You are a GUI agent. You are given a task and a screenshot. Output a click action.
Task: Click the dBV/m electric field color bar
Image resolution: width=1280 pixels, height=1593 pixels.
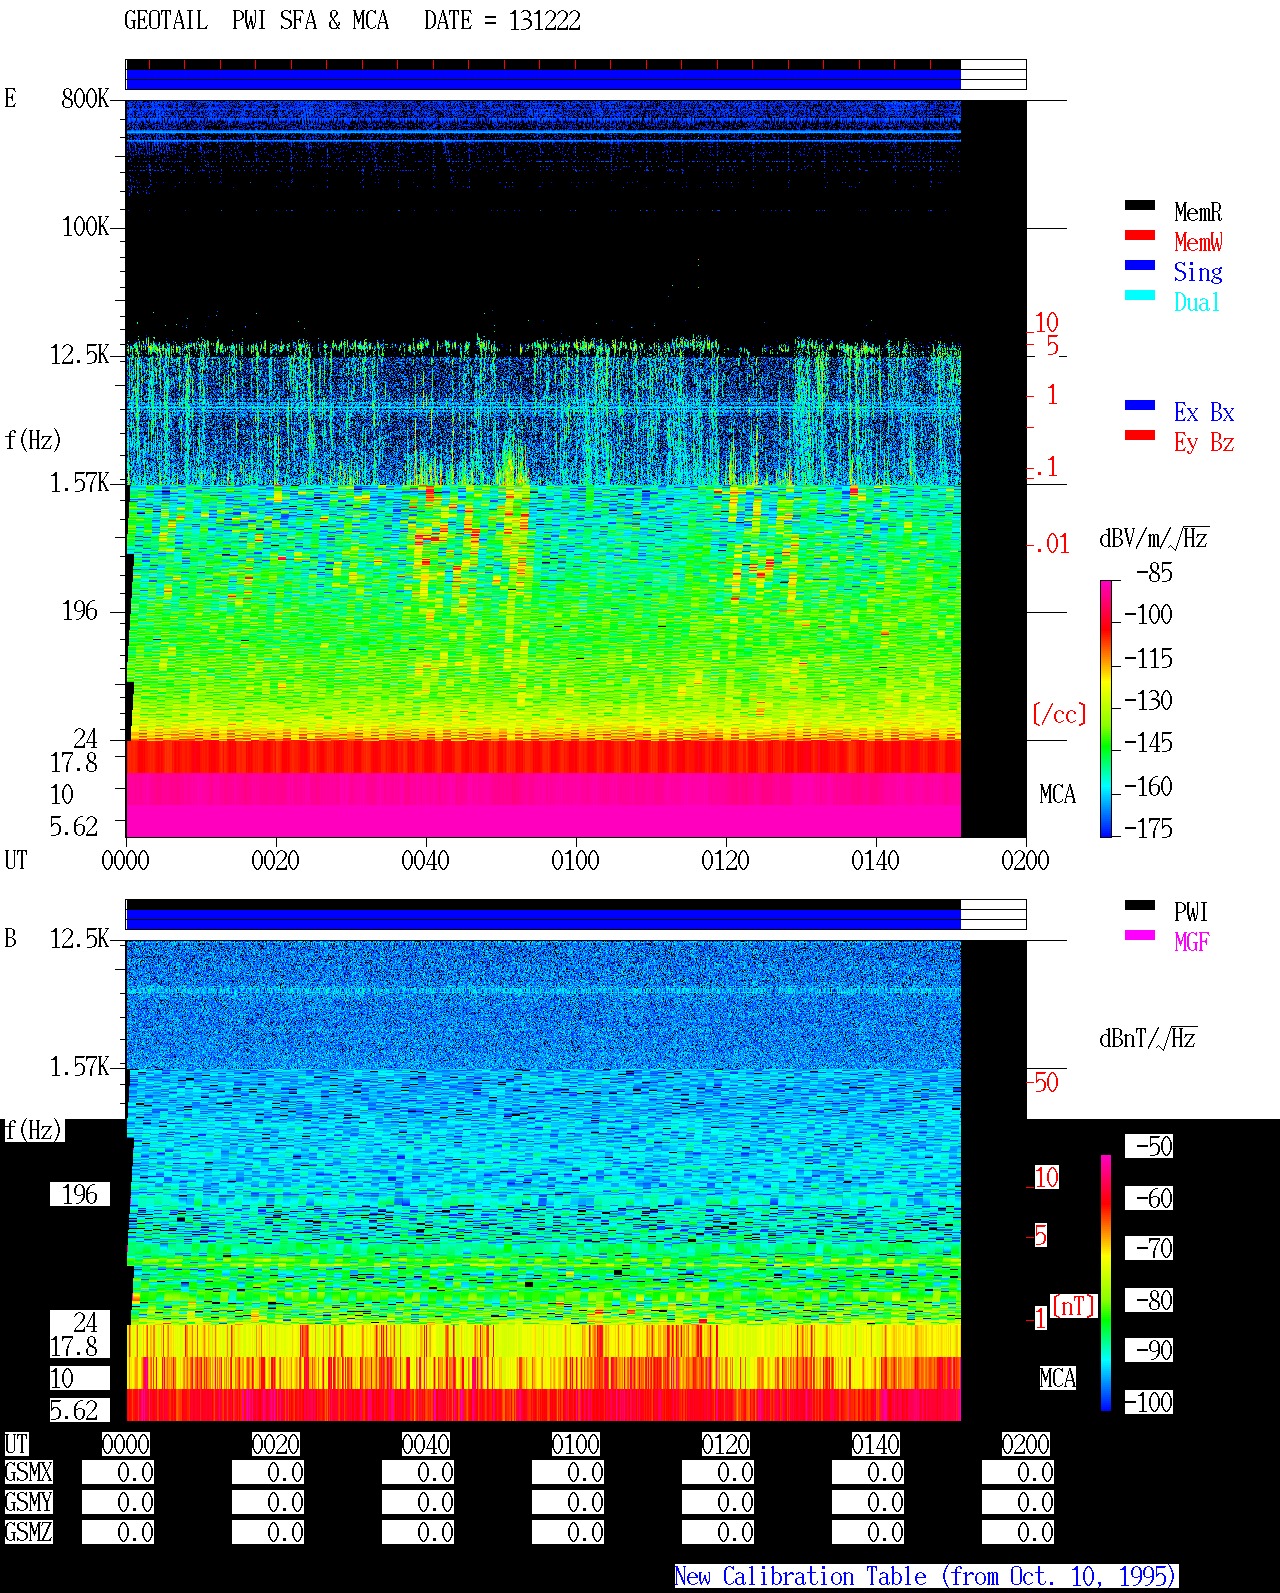tap(1106, 708)
